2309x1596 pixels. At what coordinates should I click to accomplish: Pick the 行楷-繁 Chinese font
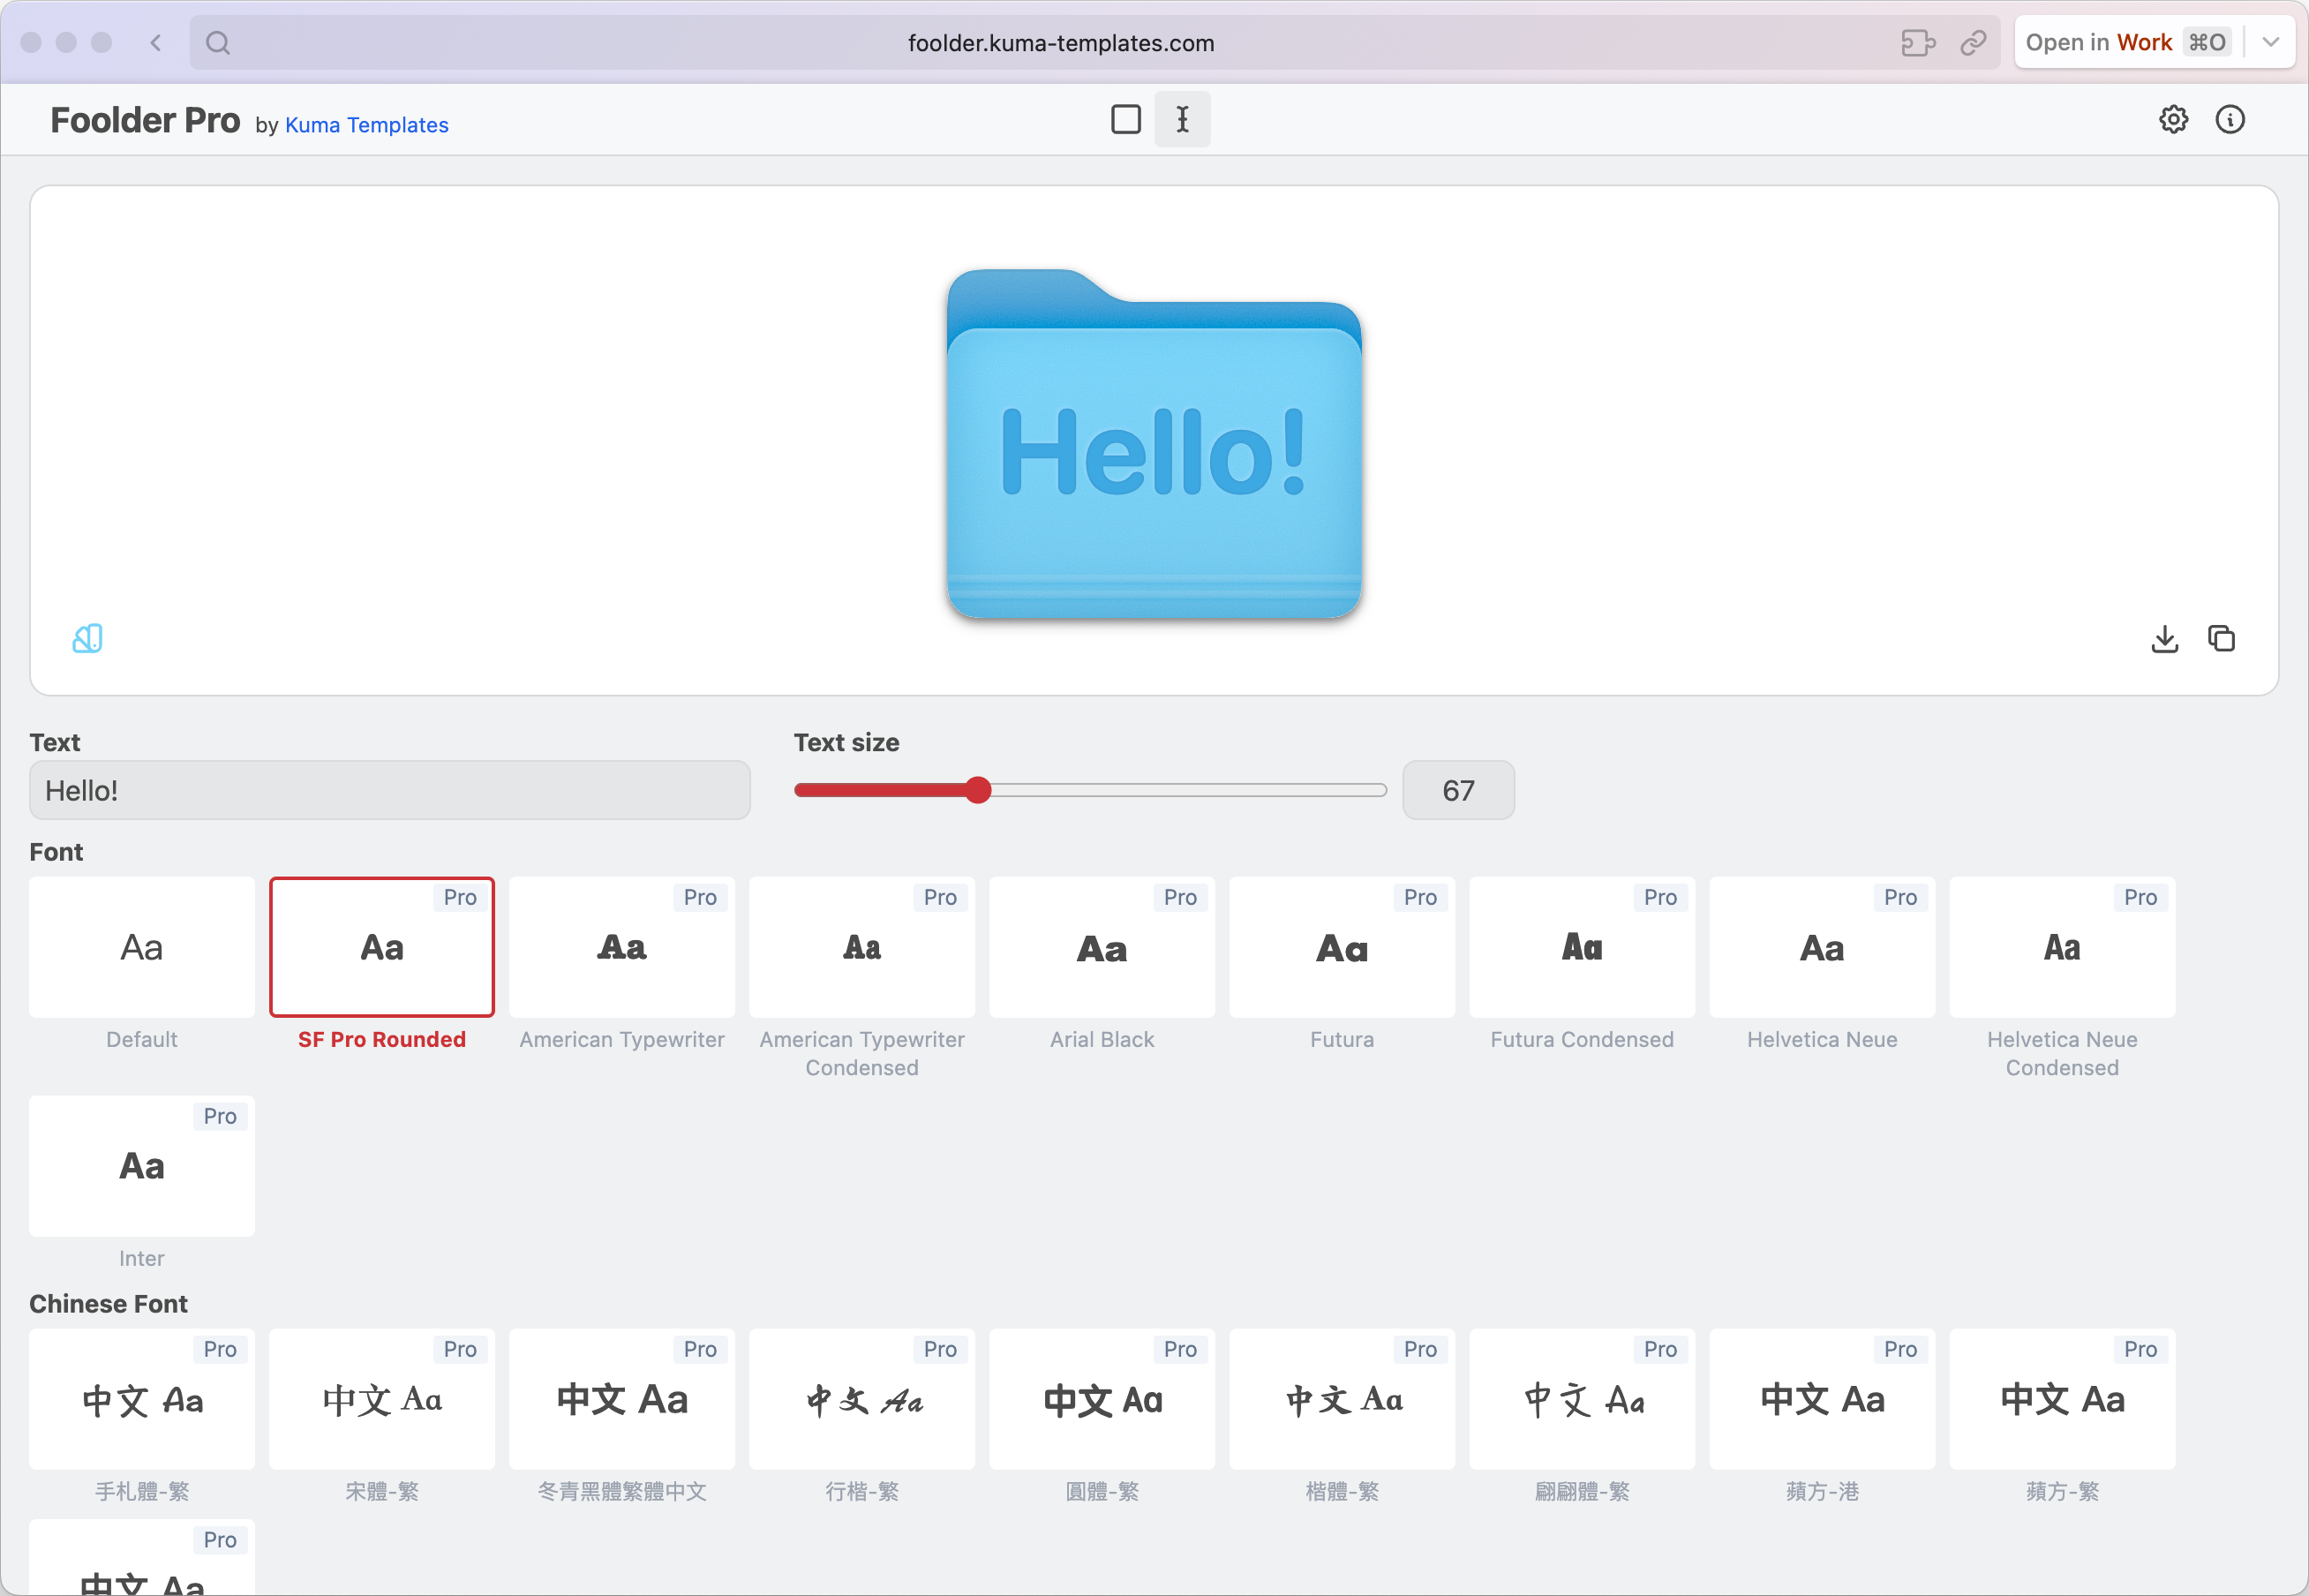[862, 1399]
